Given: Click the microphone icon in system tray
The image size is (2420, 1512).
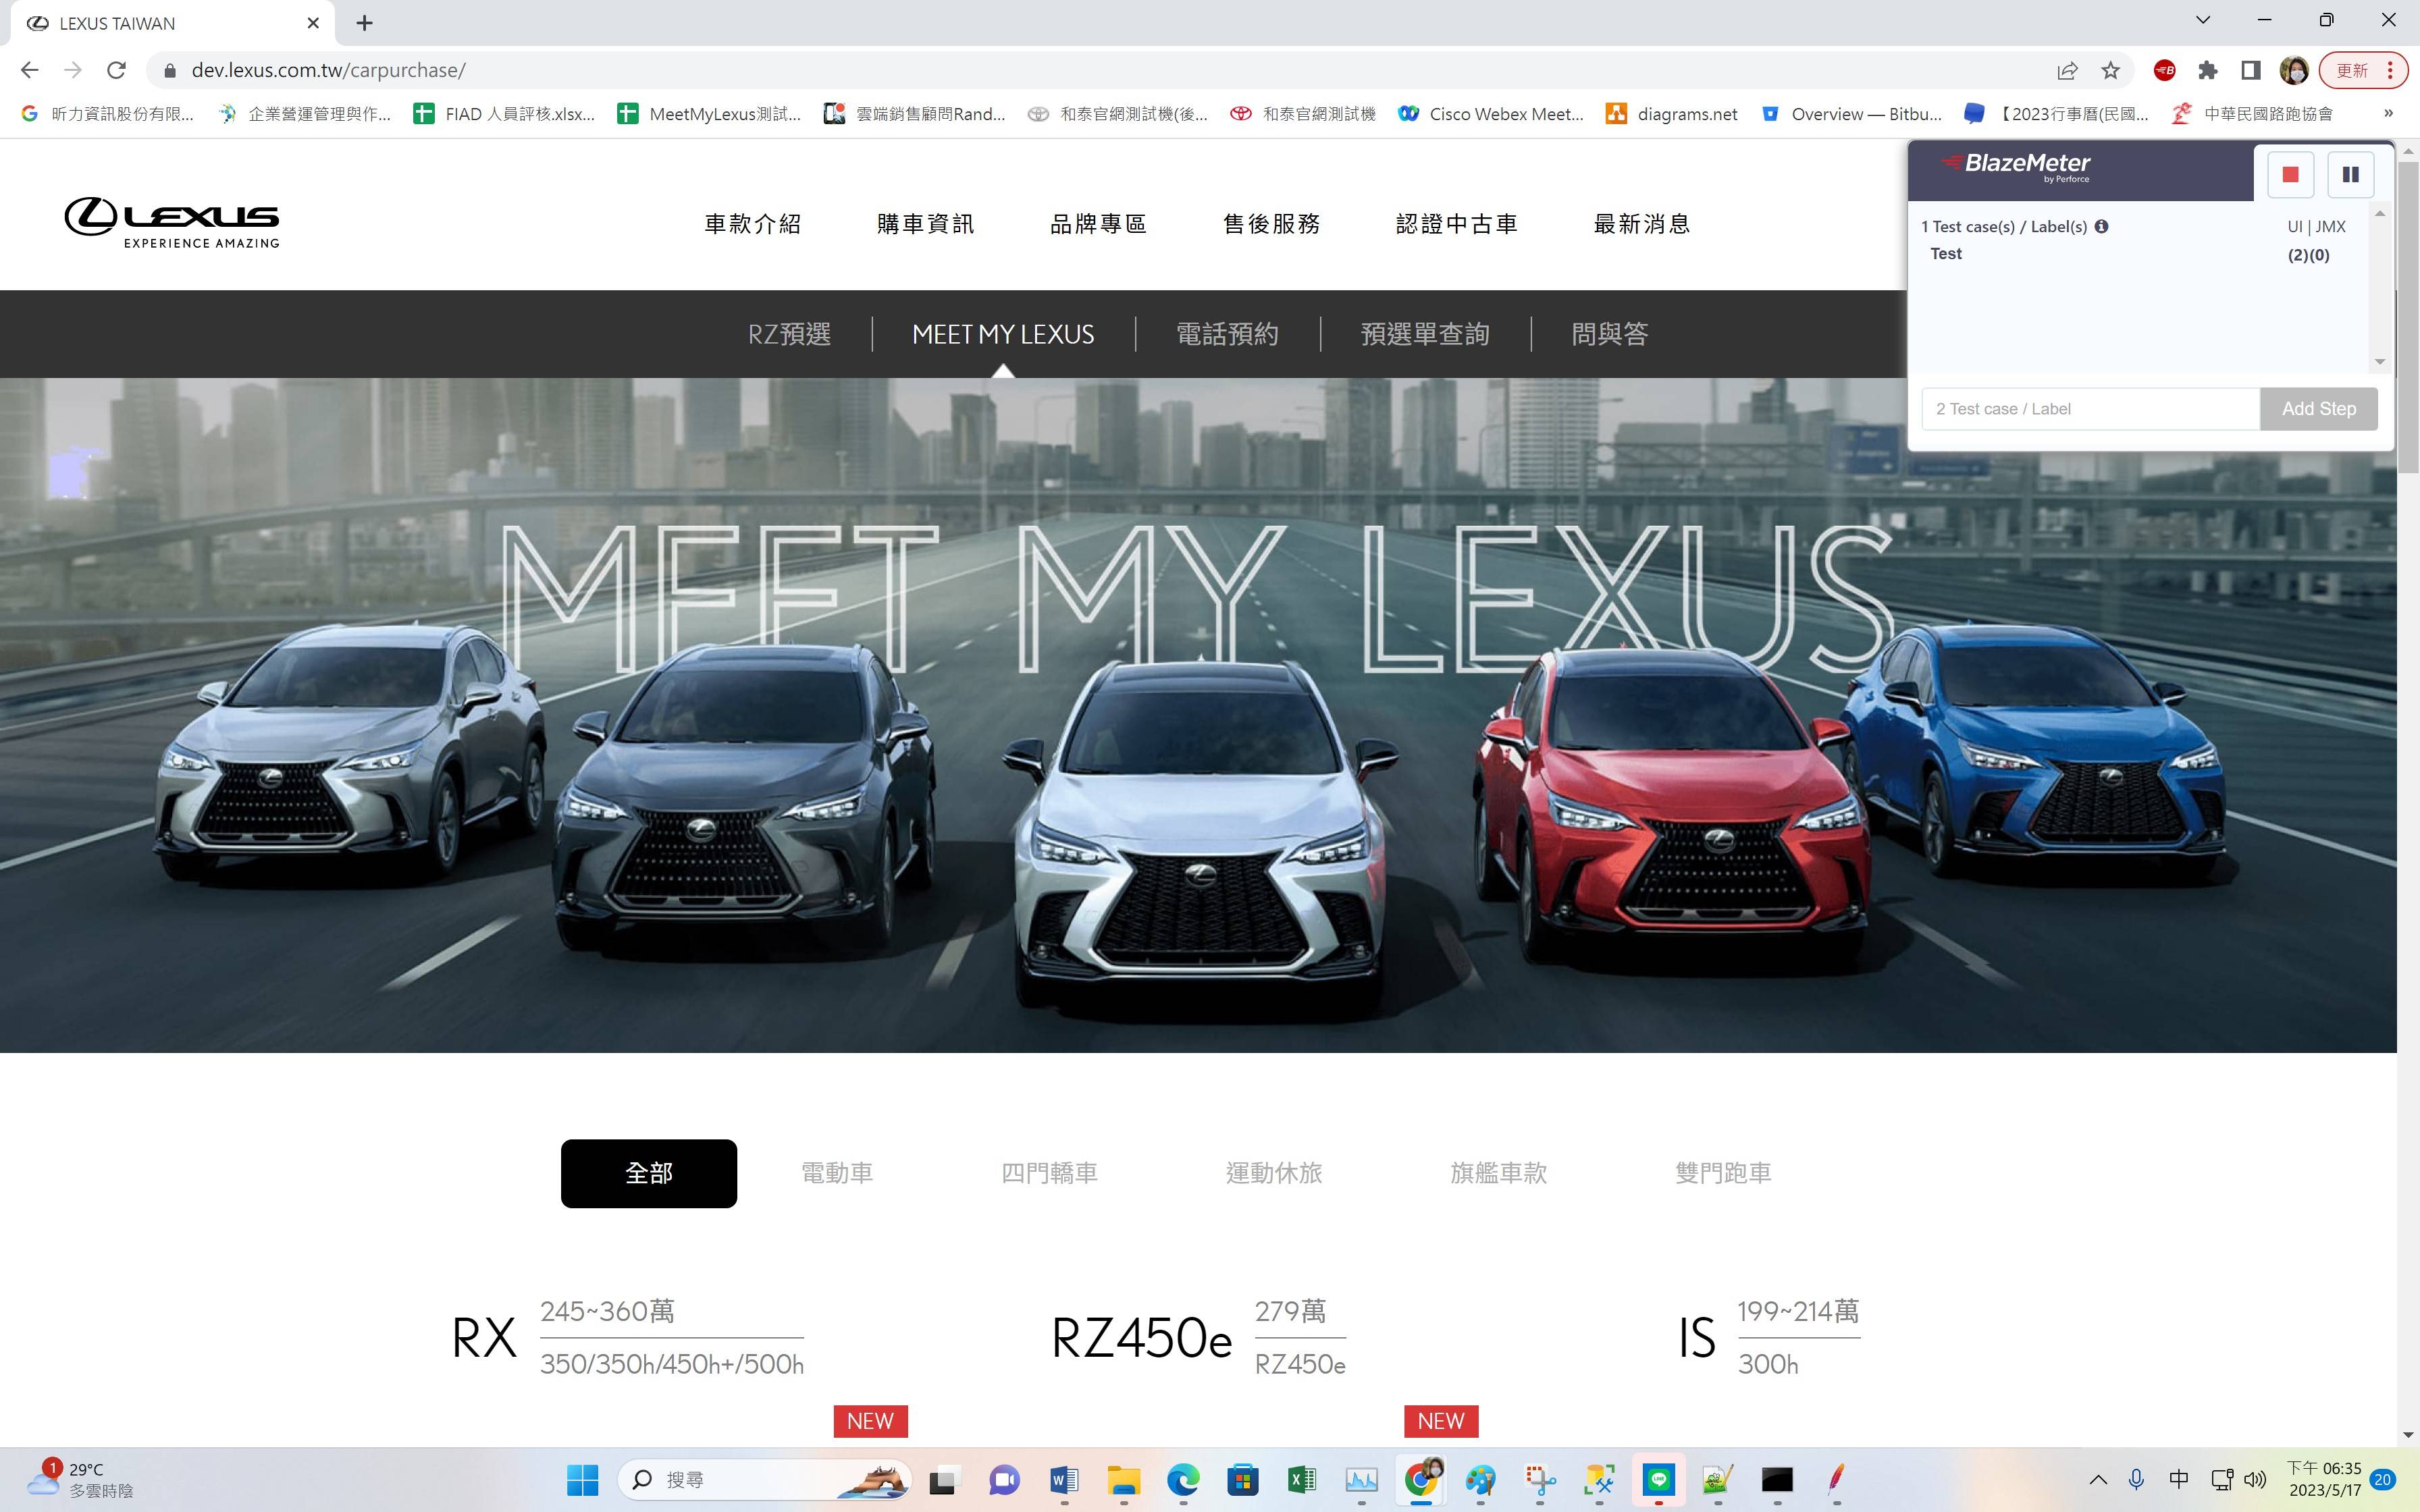Looking at the screenshot, I should click(x=2136, y=1479).
